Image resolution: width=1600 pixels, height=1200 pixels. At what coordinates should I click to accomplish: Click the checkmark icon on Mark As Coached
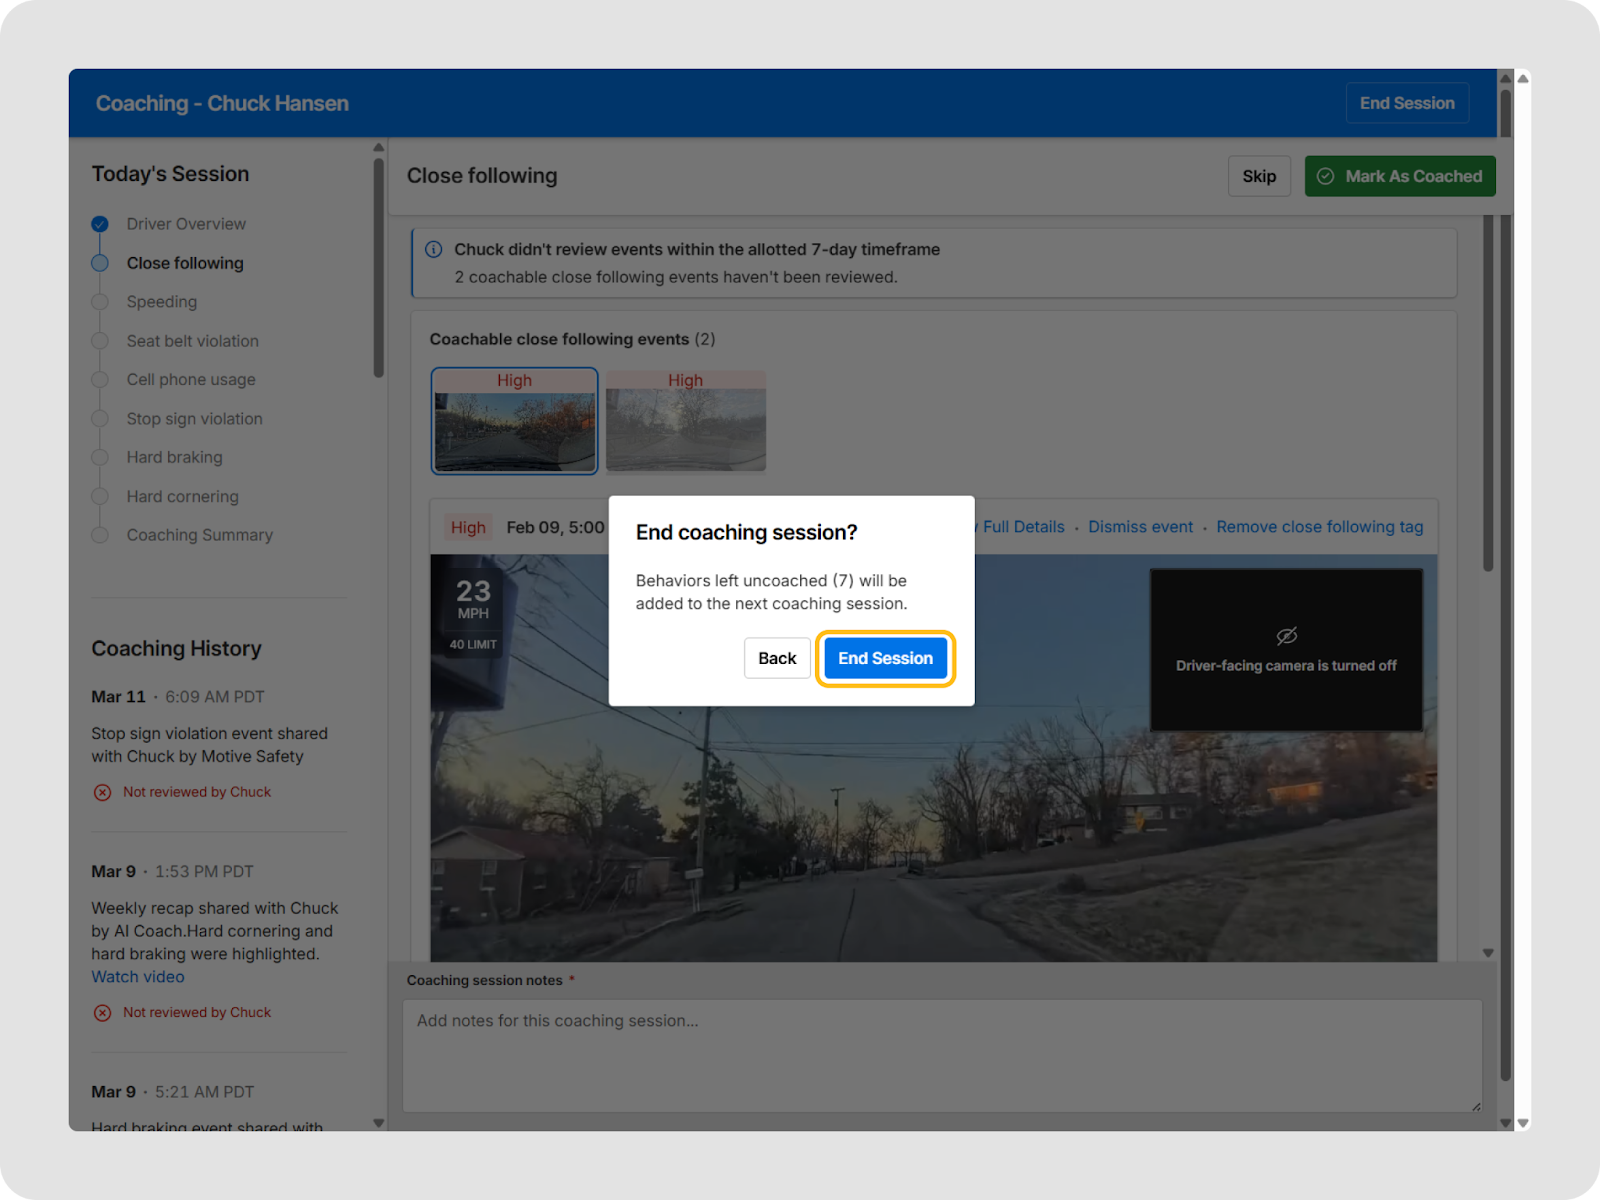tap(1326, 176)
